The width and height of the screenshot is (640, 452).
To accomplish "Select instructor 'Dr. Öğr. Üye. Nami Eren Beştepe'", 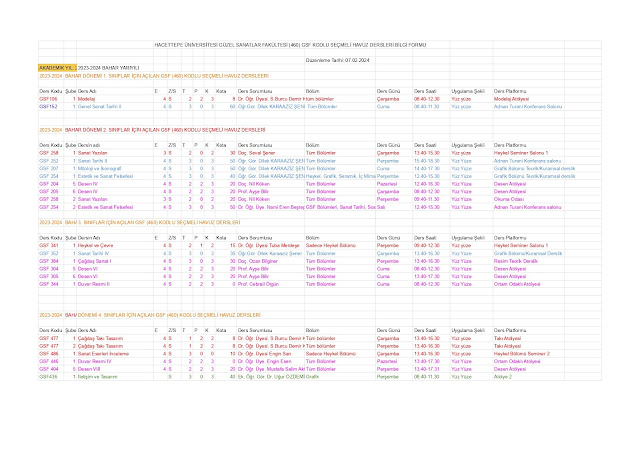I will tap(271, 207).
